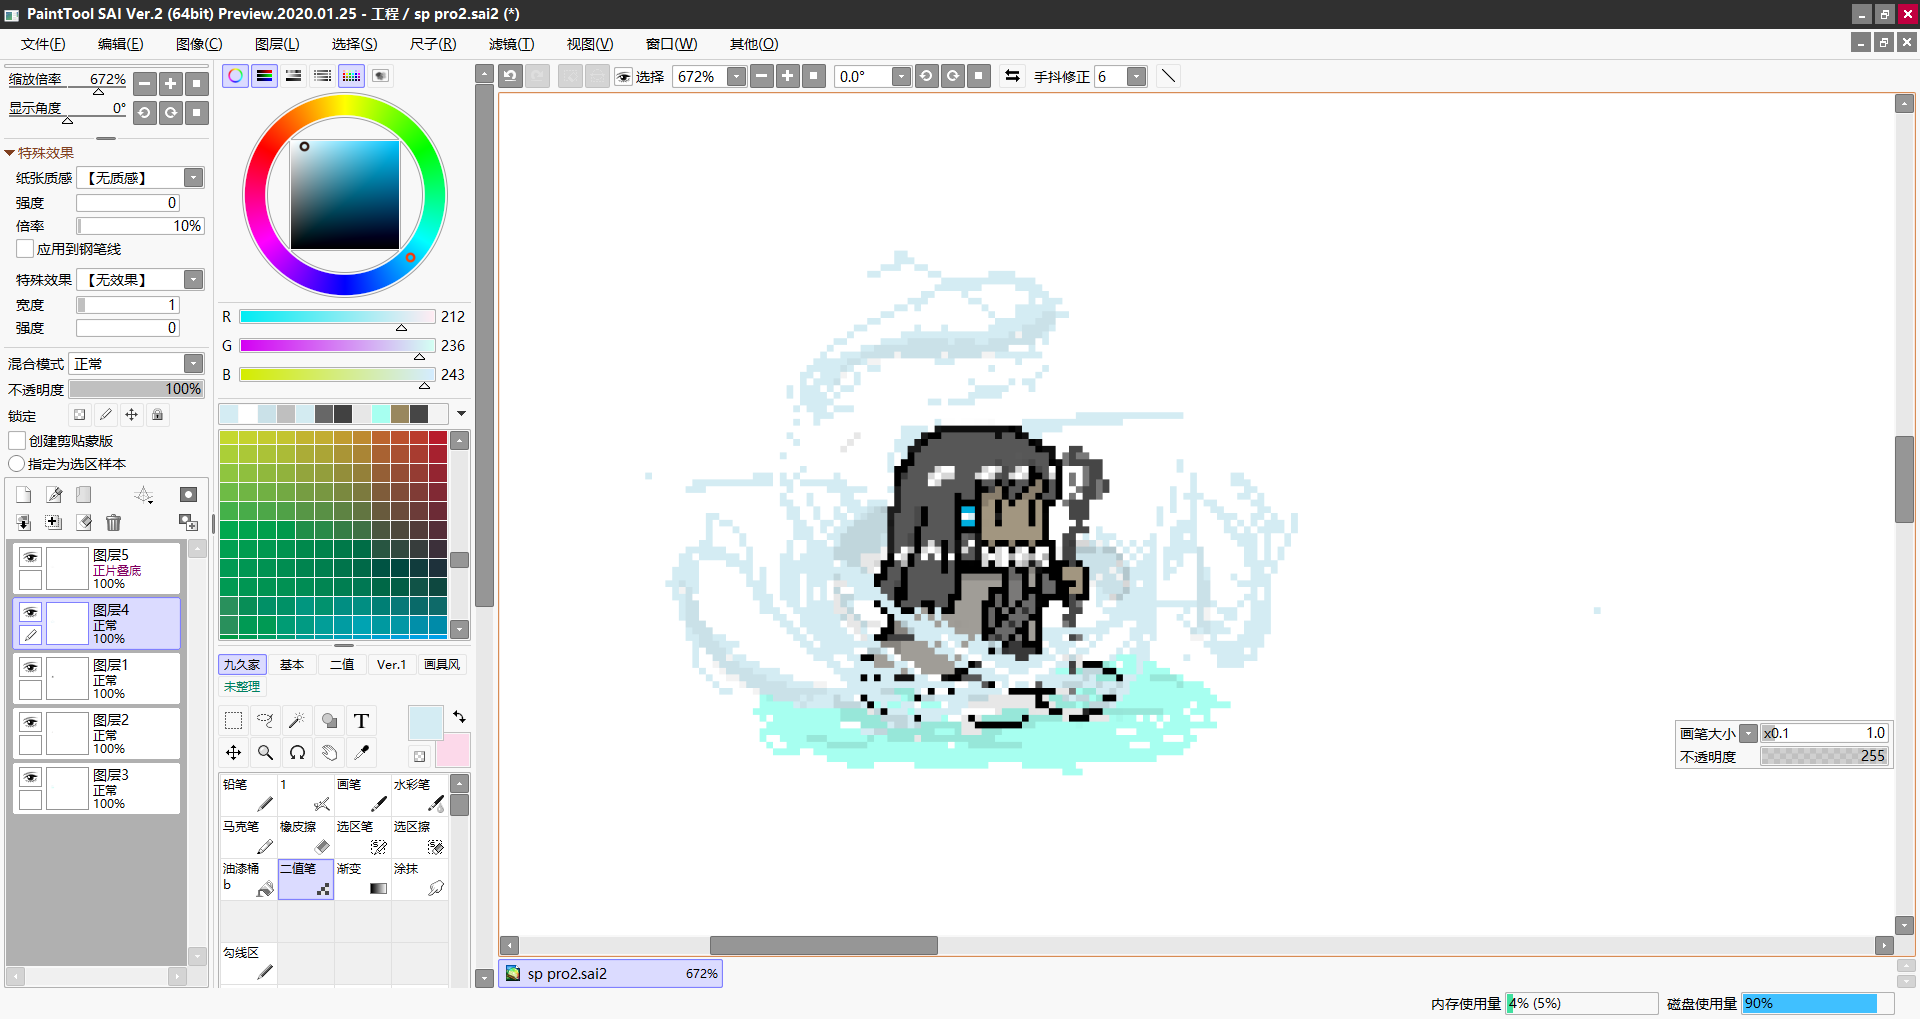Viewport: 1920px width, 1019px height.
Task: Select 指定为选区样本 radio button
Action: coord(17,464)
